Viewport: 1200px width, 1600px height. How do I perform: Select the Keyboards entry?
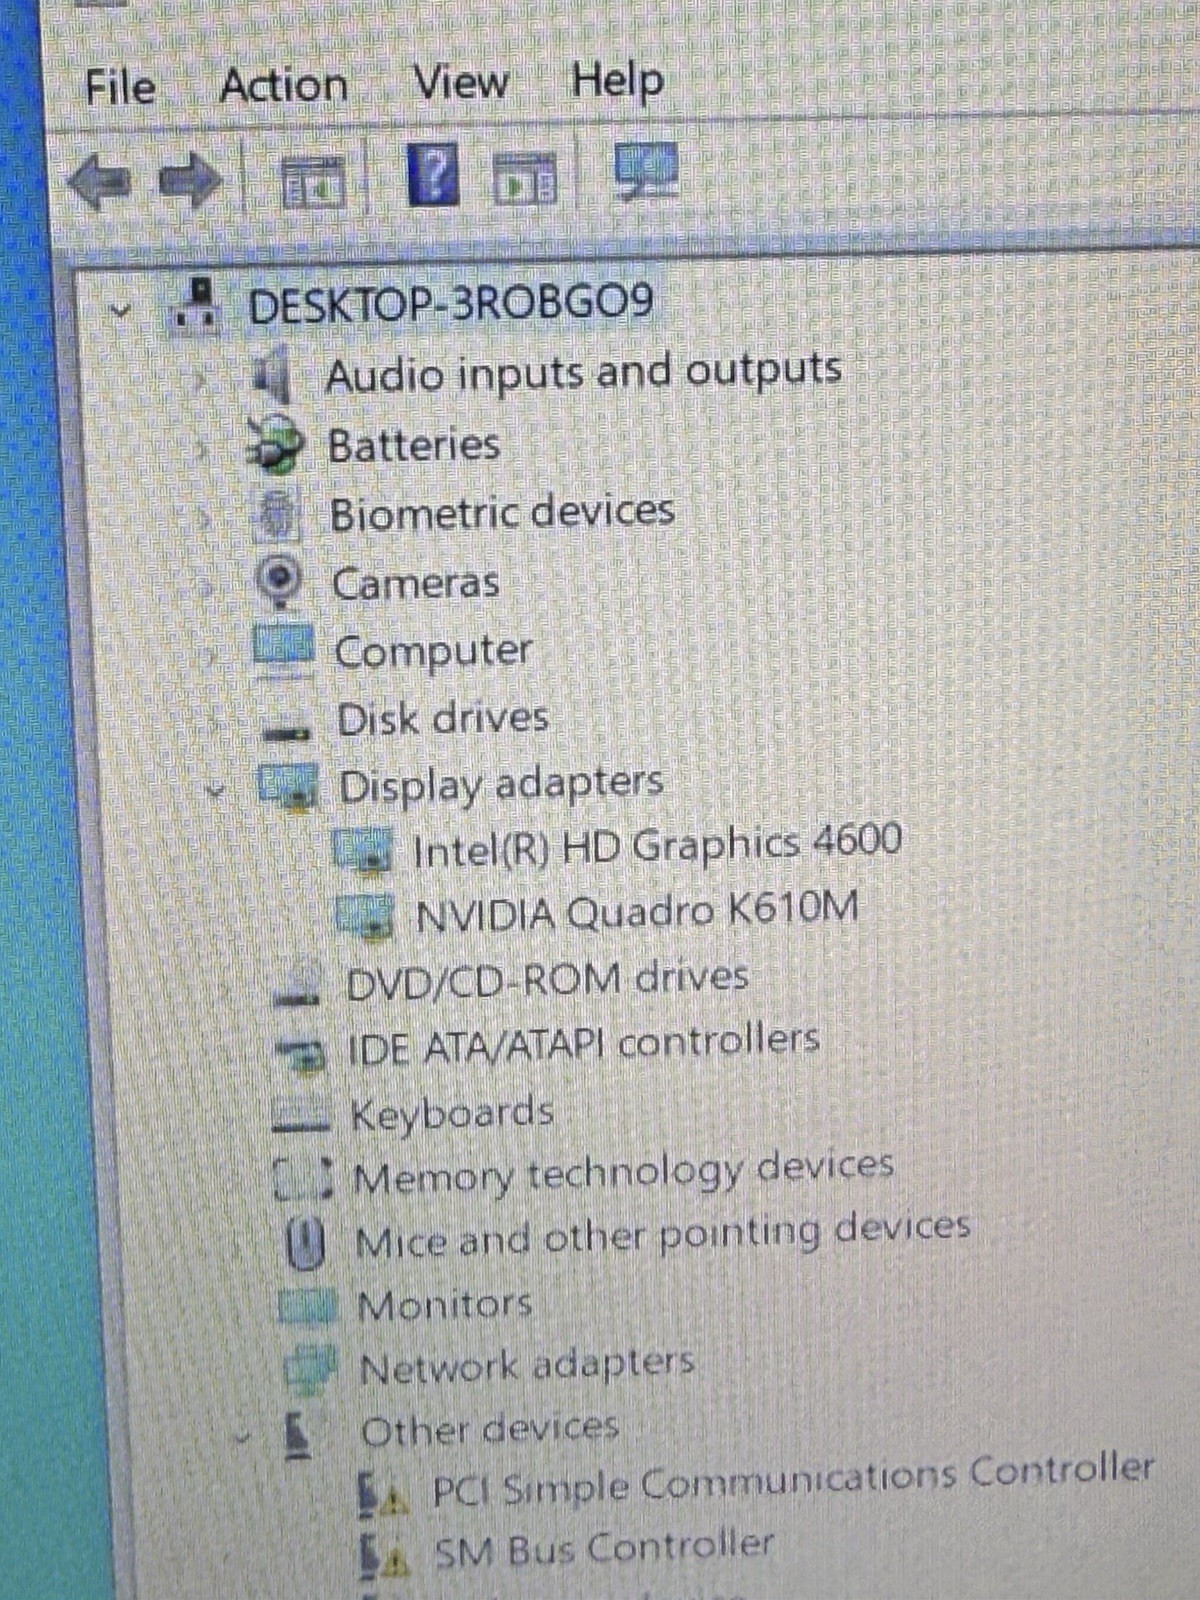[x=452, y=1114]
